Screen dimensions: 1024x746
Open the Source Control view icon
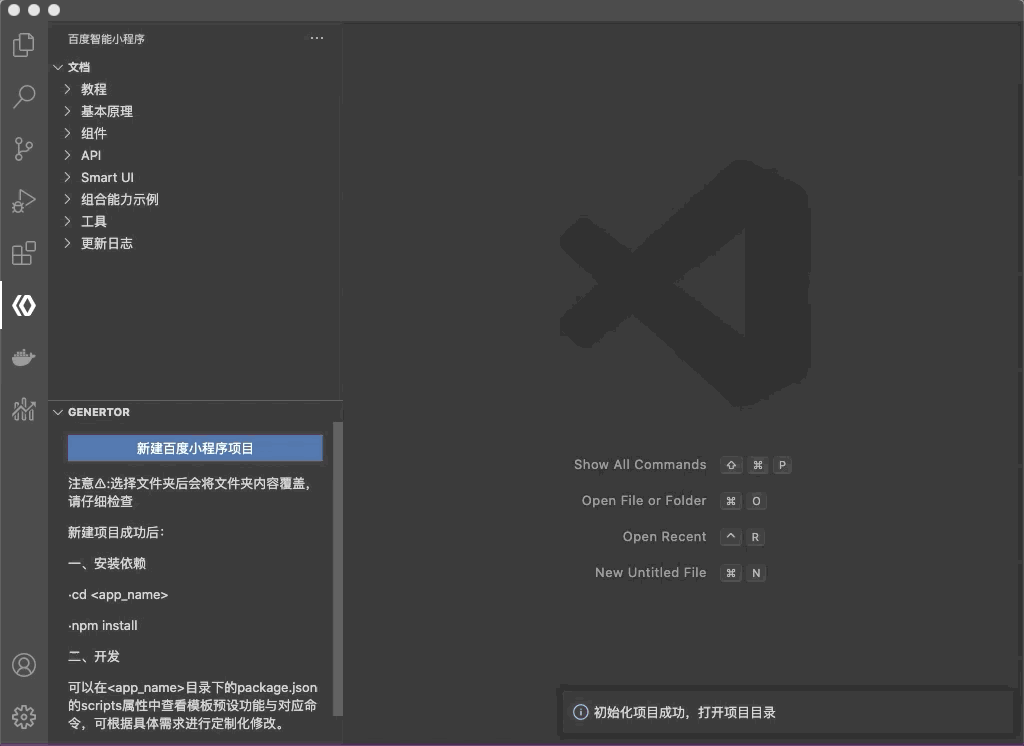pyautogui.click(x=24, y=149)
